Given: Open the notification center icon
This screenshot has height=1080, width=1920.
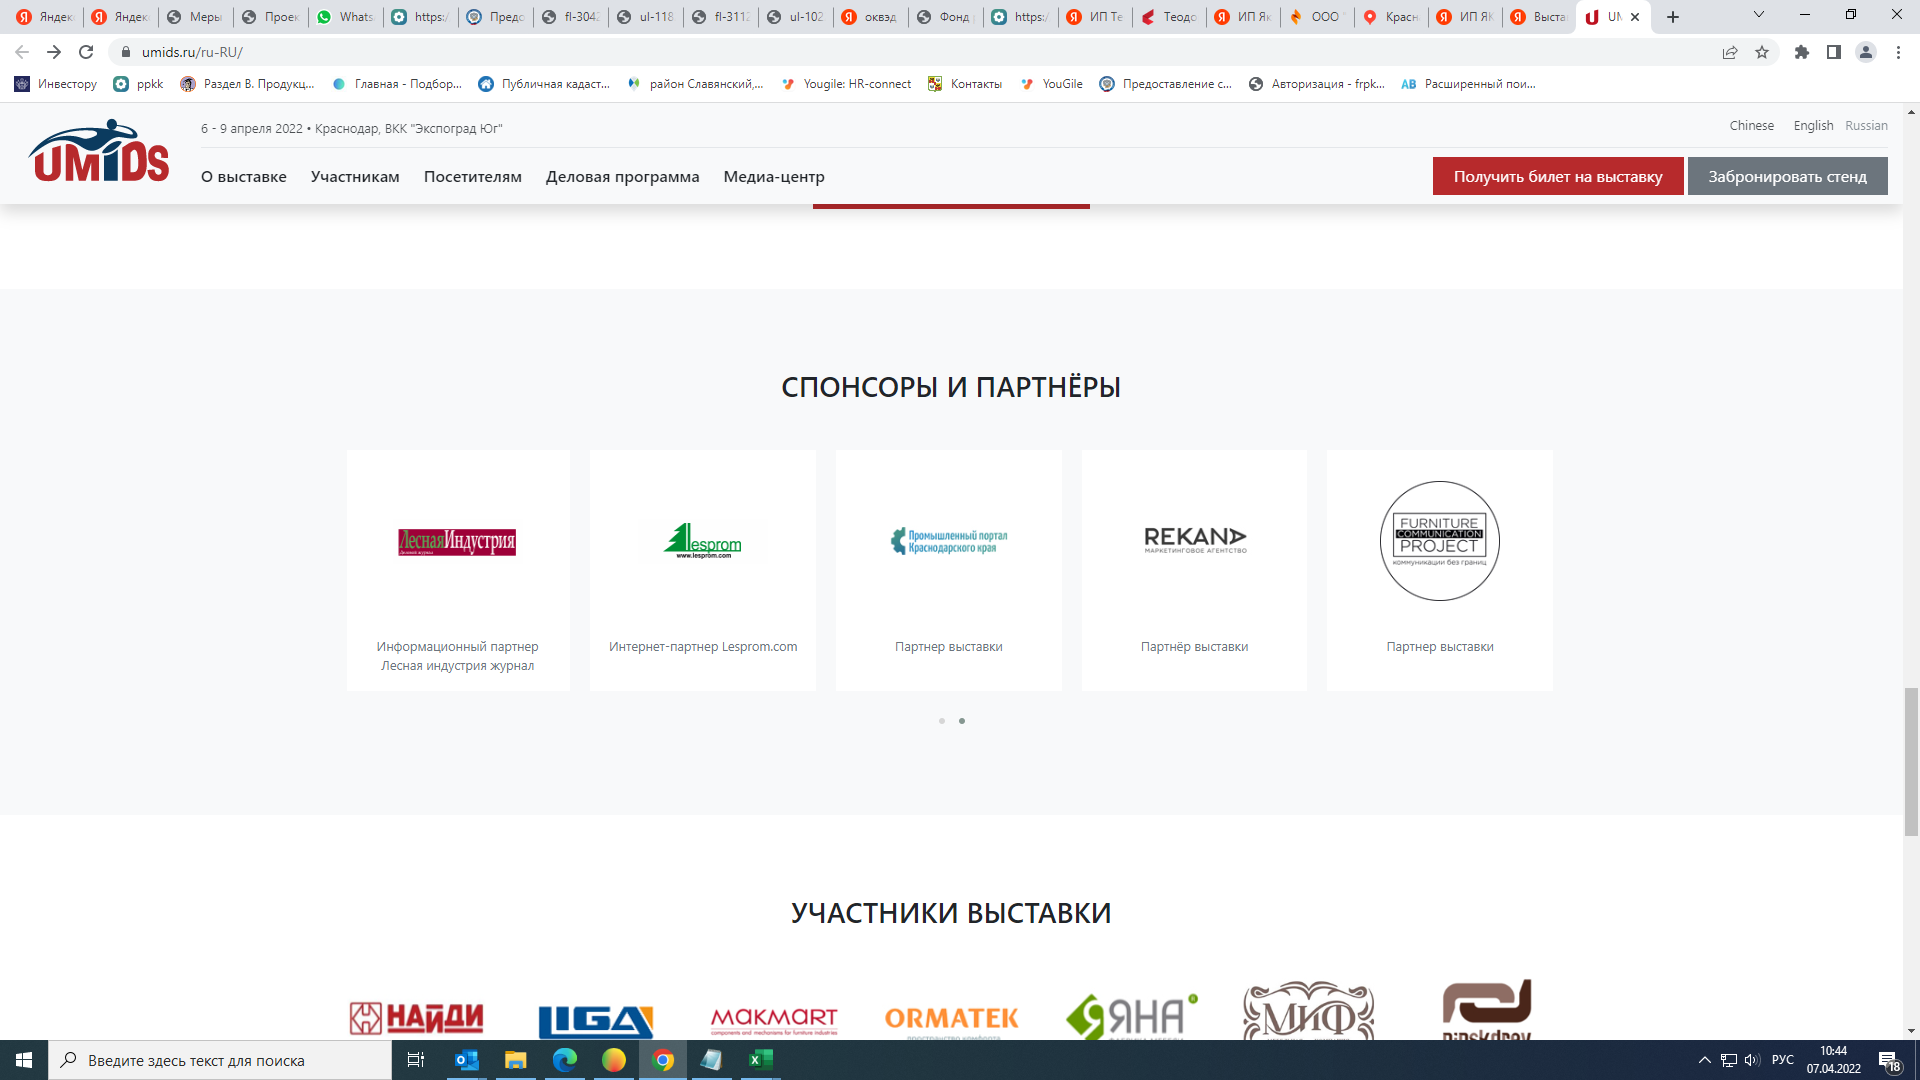Looking at the screenshot, I should tap(1888, 1061).
